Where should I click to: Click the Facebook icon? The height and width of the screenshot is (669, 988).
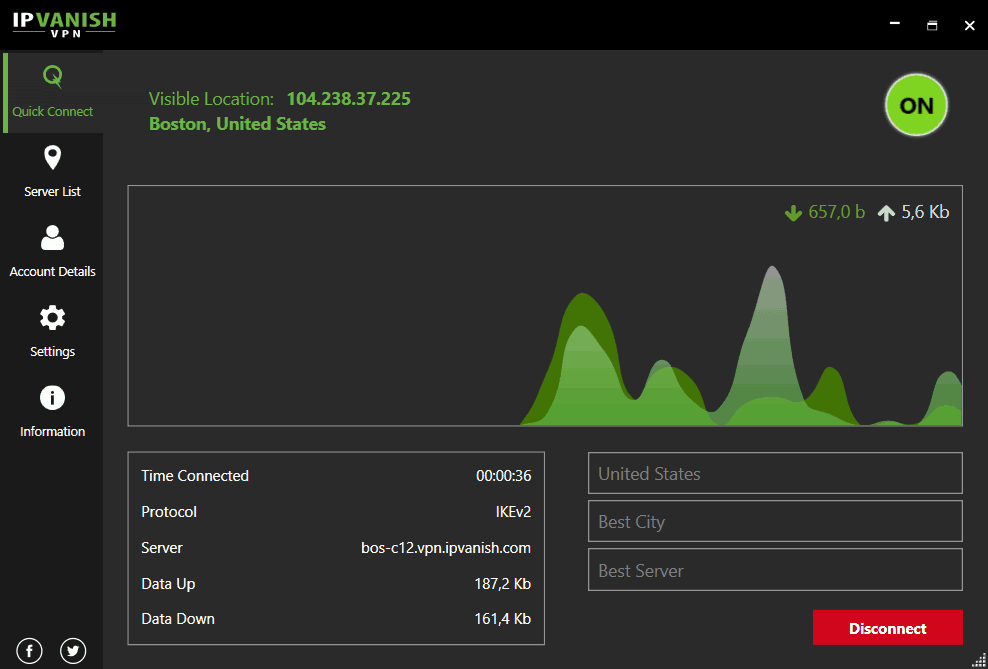[30, 651]
